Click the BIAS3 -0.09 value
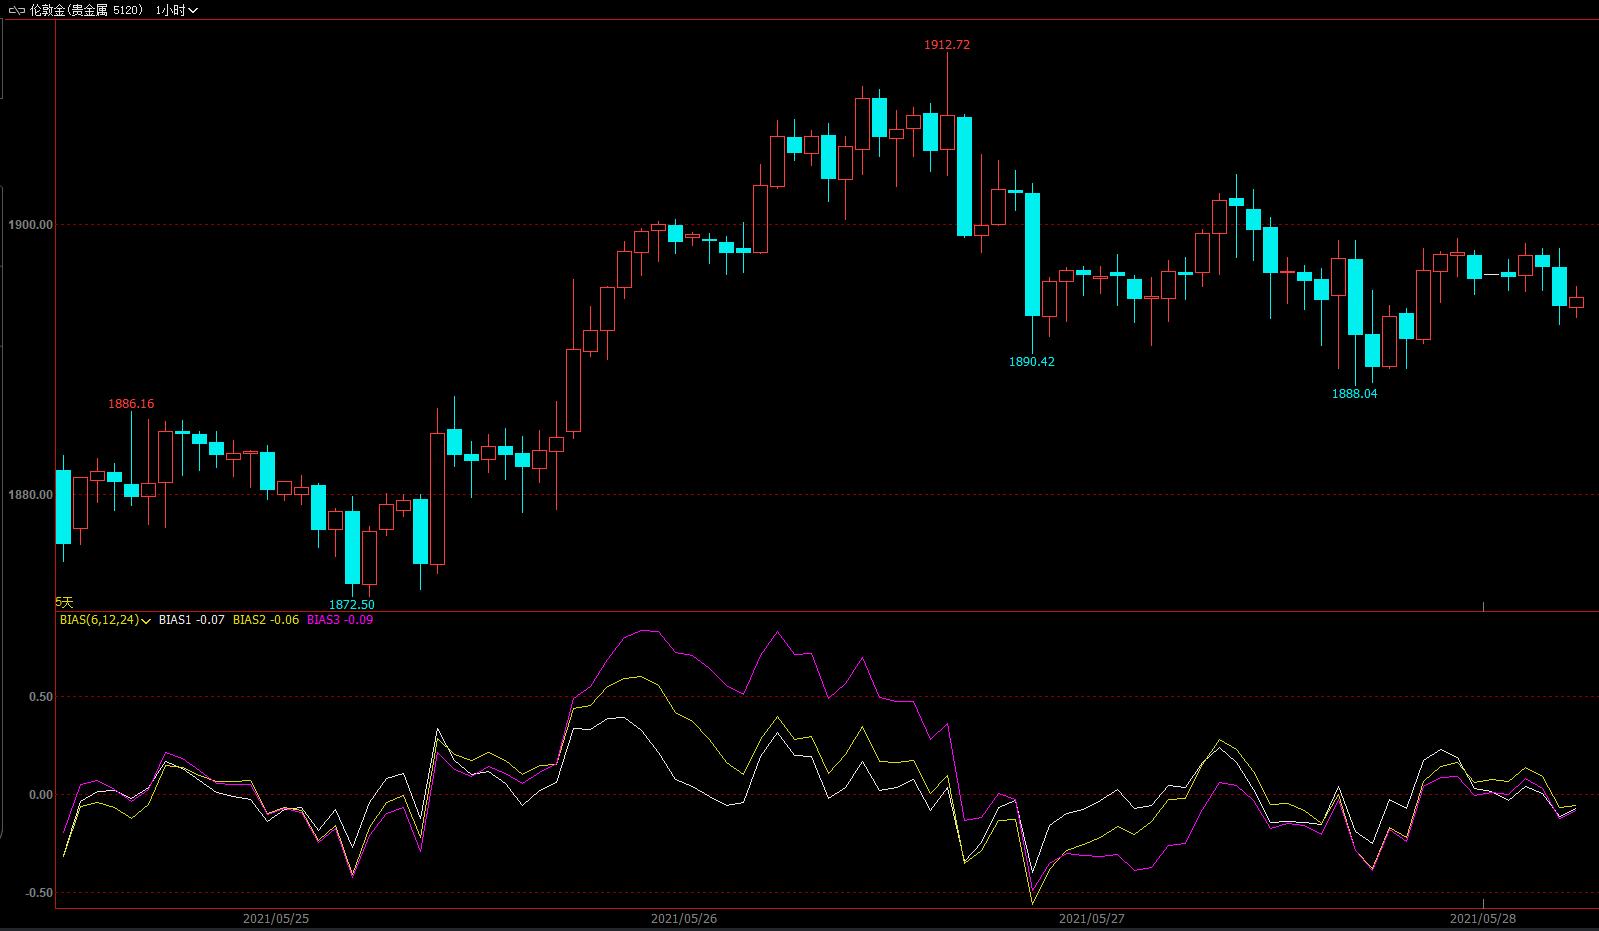Viewport: 1599px width, 931px height. 340,620
